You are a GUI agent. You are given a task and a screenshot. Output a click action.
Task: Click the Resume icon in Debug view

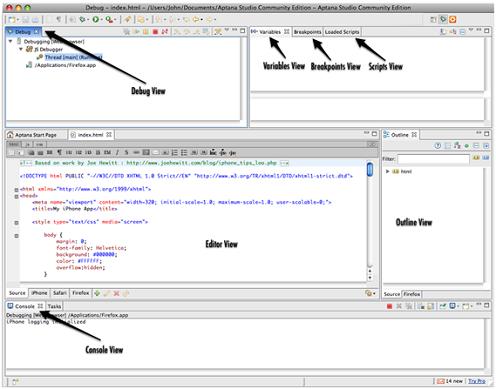136,32
